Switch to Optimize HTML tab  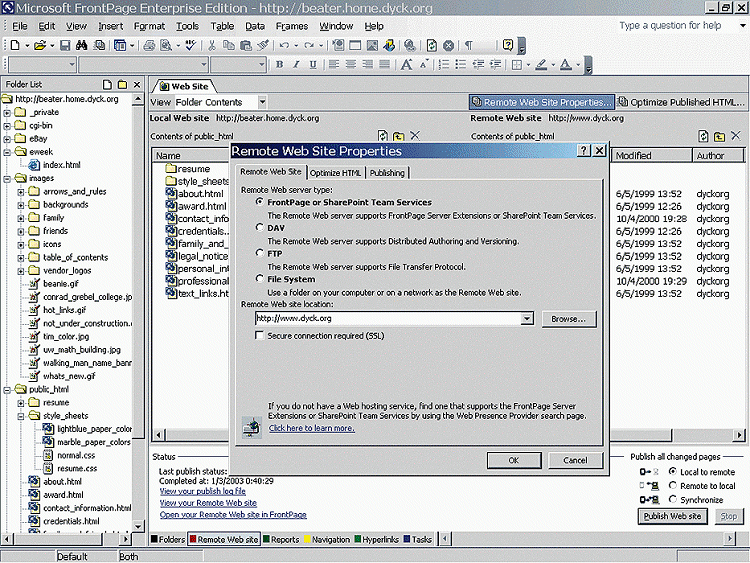click(x=335, y=173)
